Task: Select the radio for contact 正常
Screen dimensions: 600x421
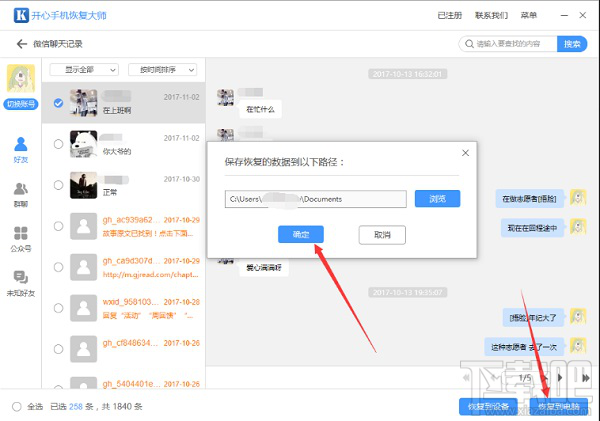Action: tap(58, 185)
